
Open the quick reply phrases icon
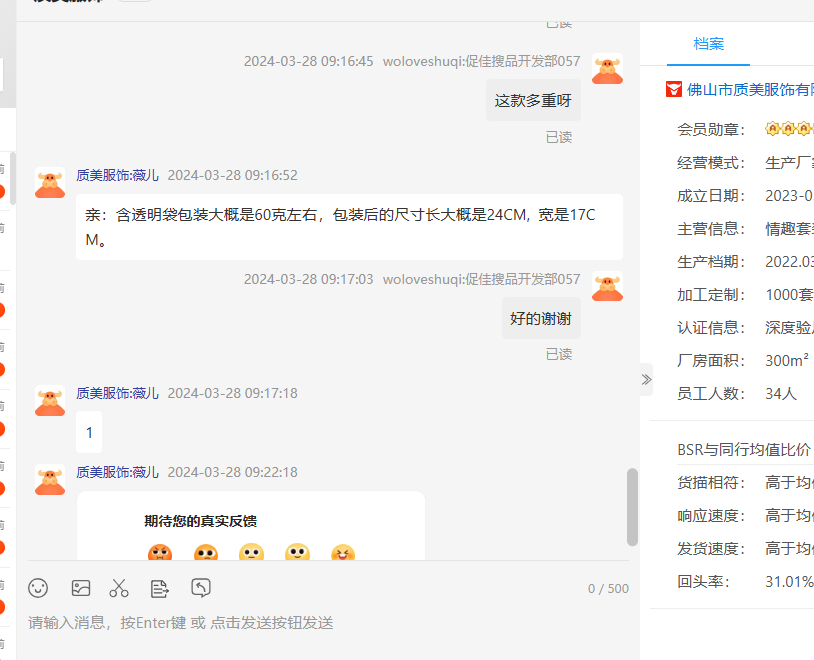coord(159,589)
